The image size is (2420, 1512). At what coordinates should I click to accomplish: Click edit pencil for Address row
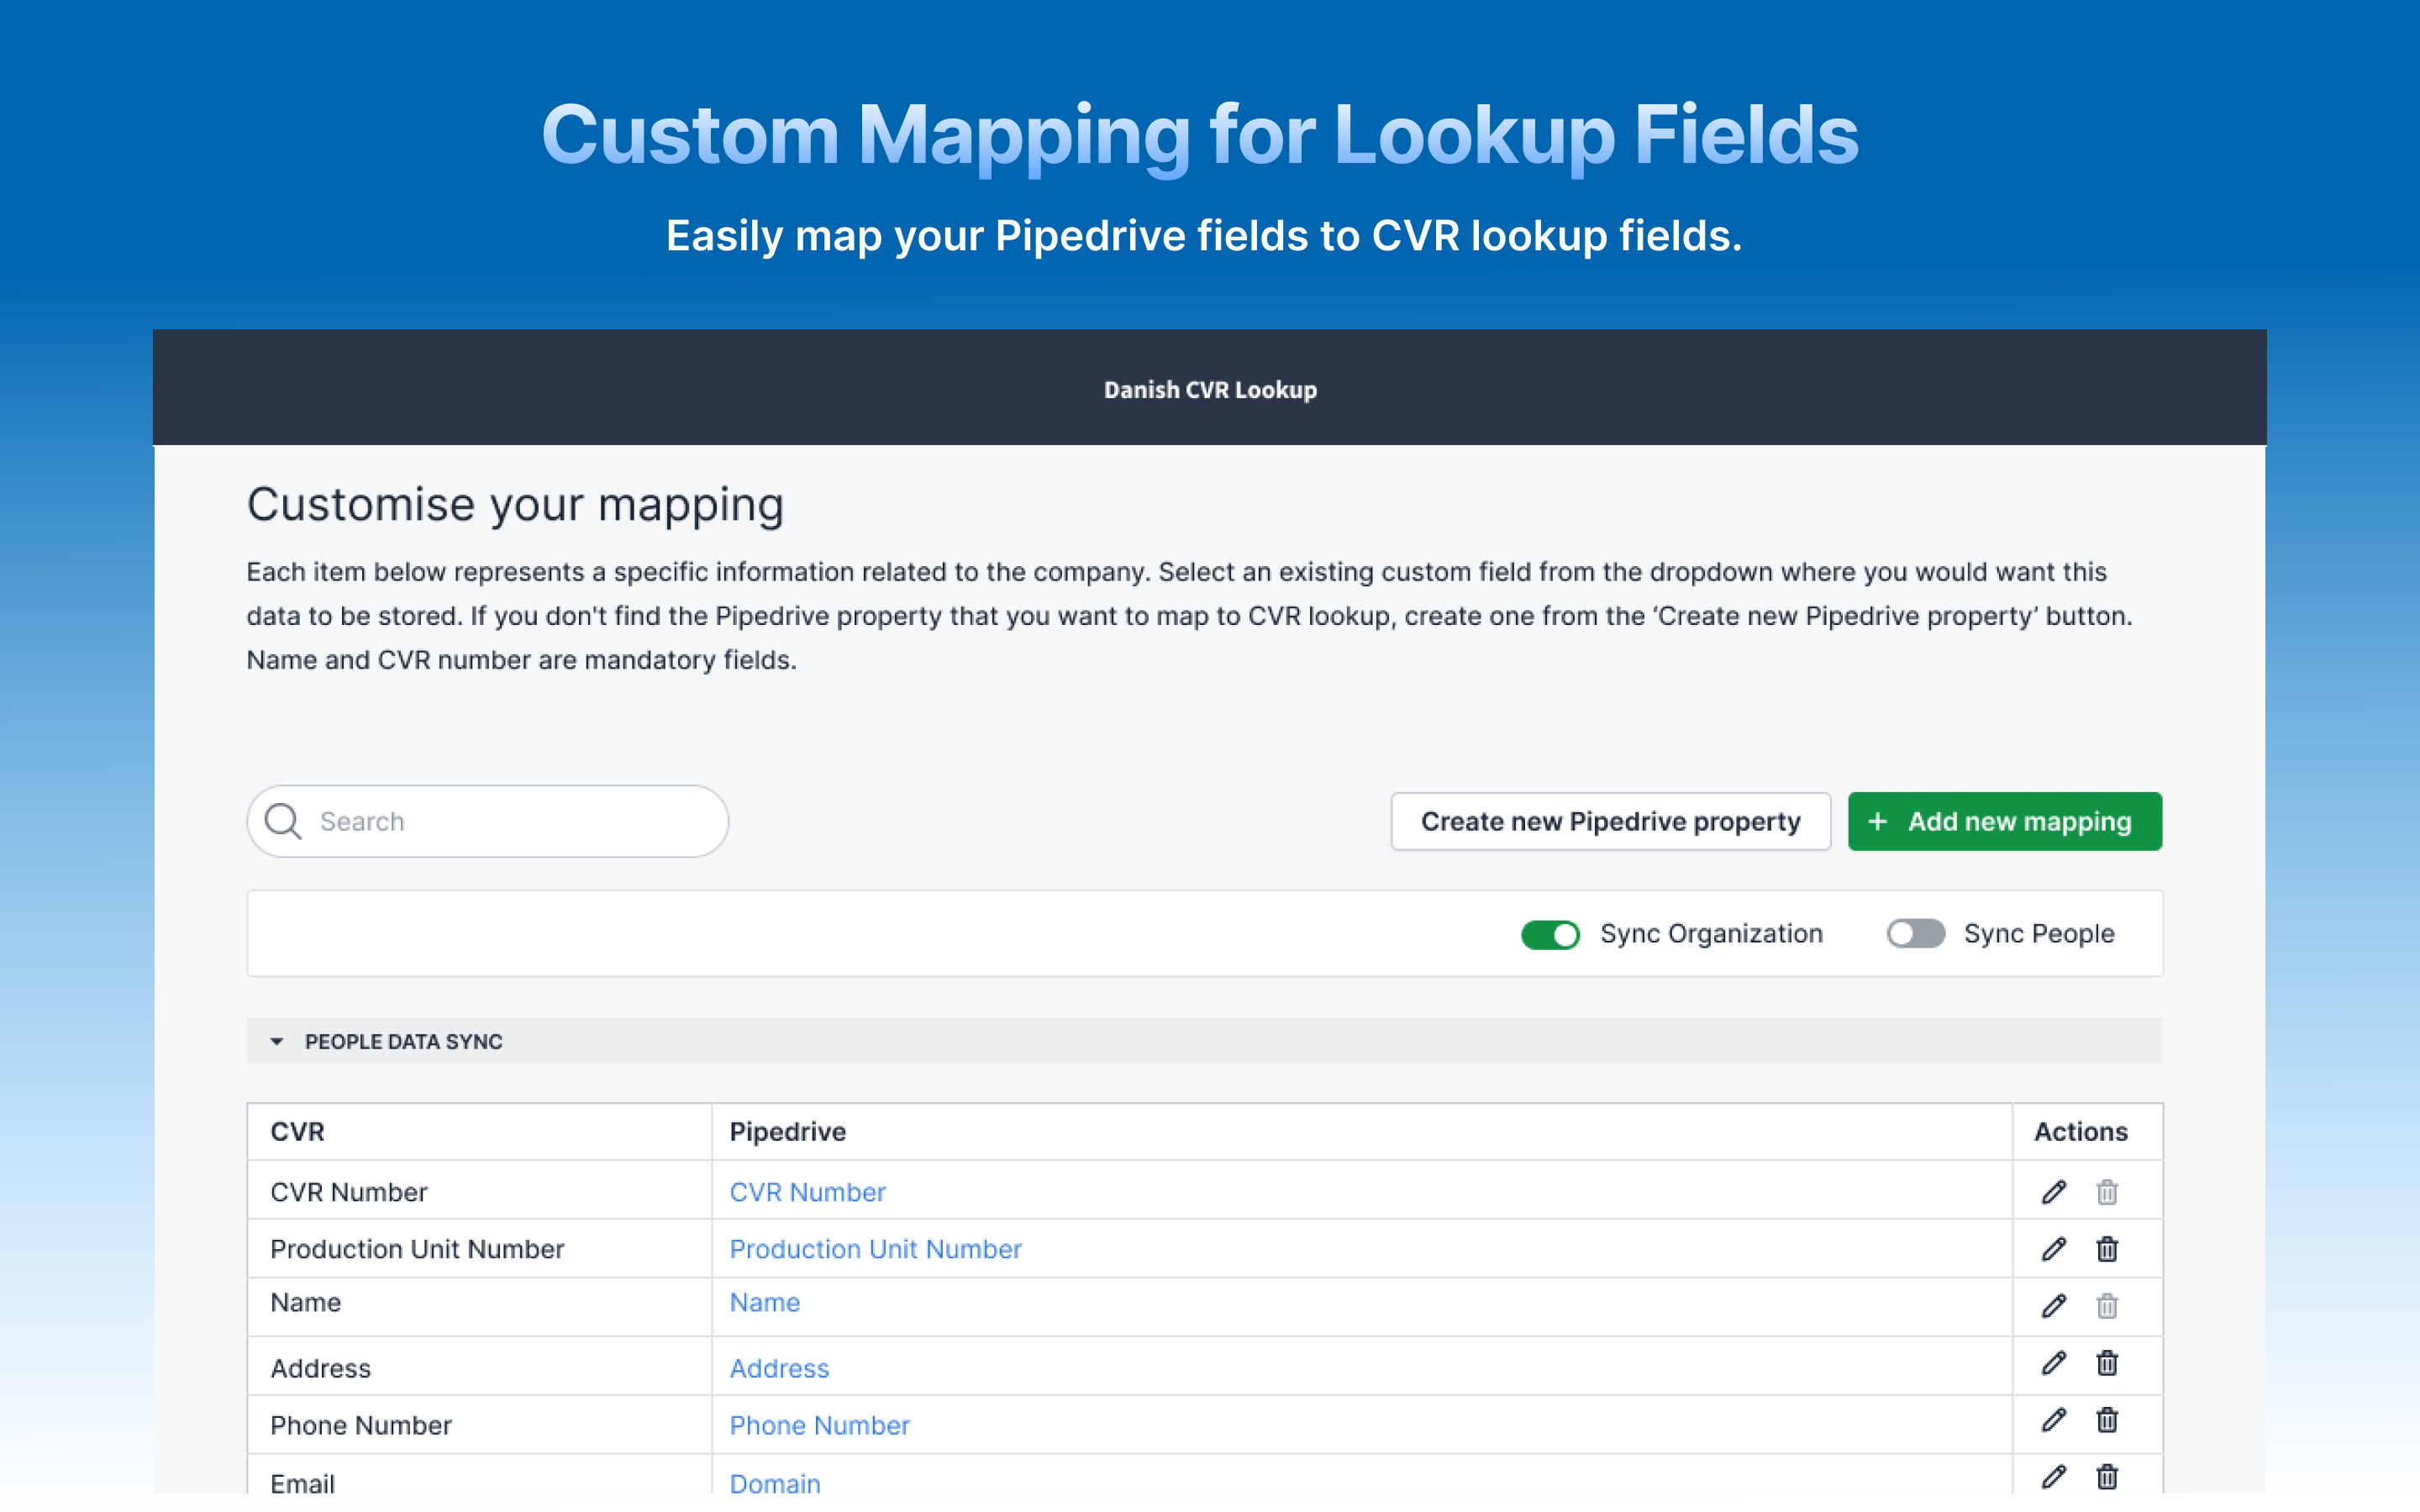pos(2053,1363)
